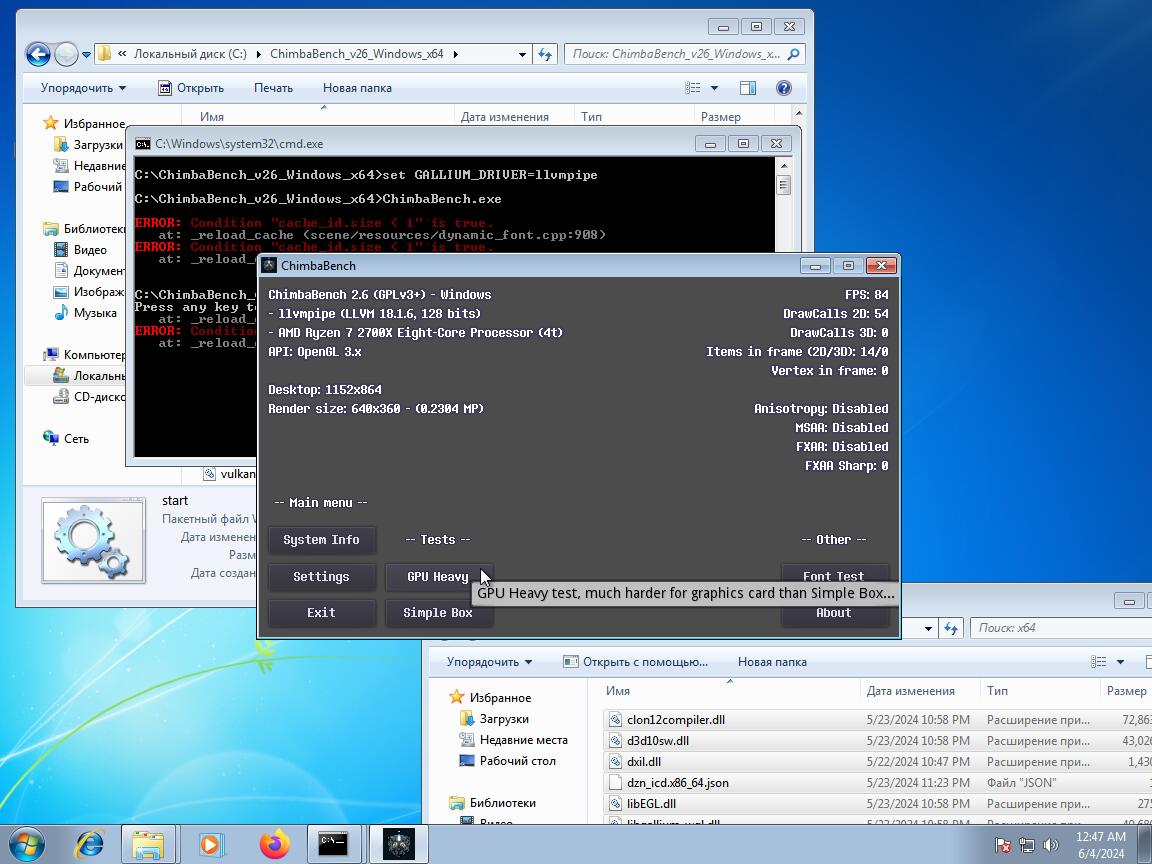Click the help question mark icon
The height and width of the screenshot is (864, 1152).
click(784, 88)
